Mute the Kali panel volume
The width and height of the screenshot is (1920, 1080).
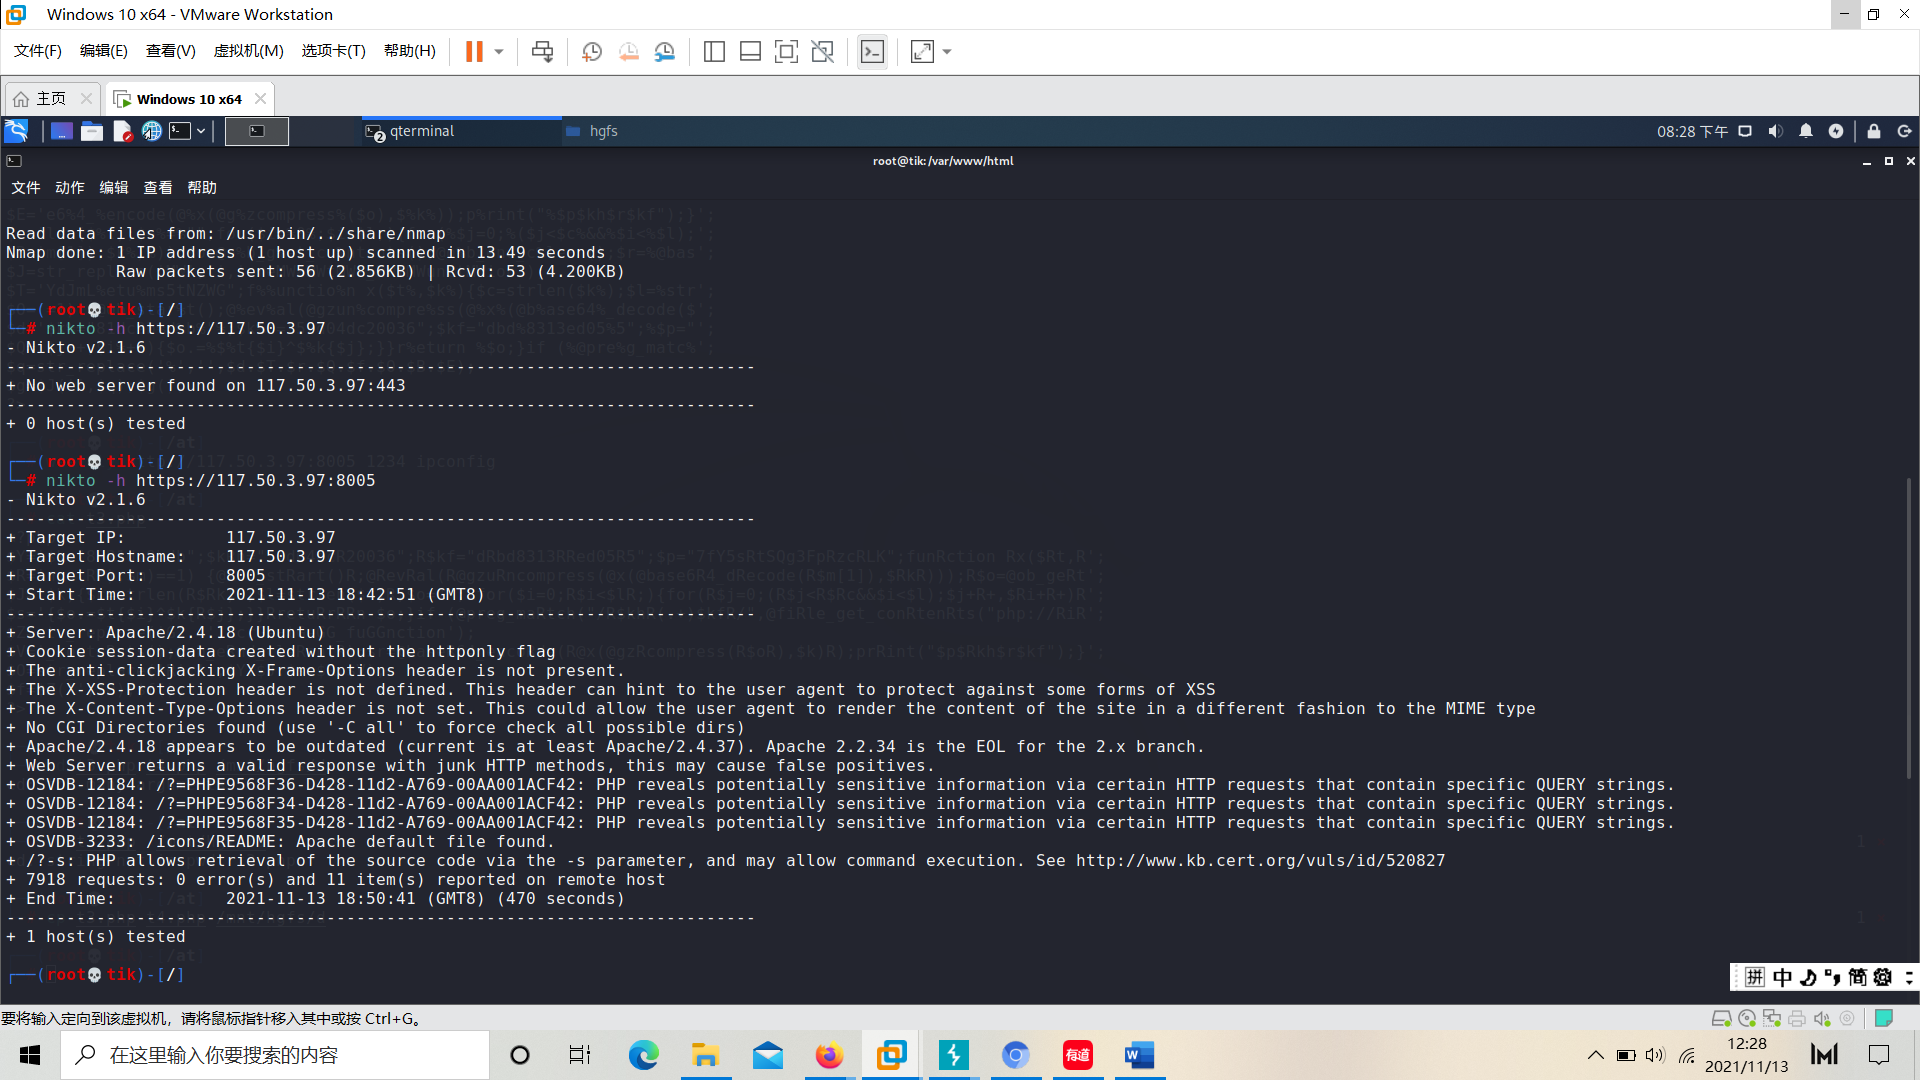[x=1775, y=131]
